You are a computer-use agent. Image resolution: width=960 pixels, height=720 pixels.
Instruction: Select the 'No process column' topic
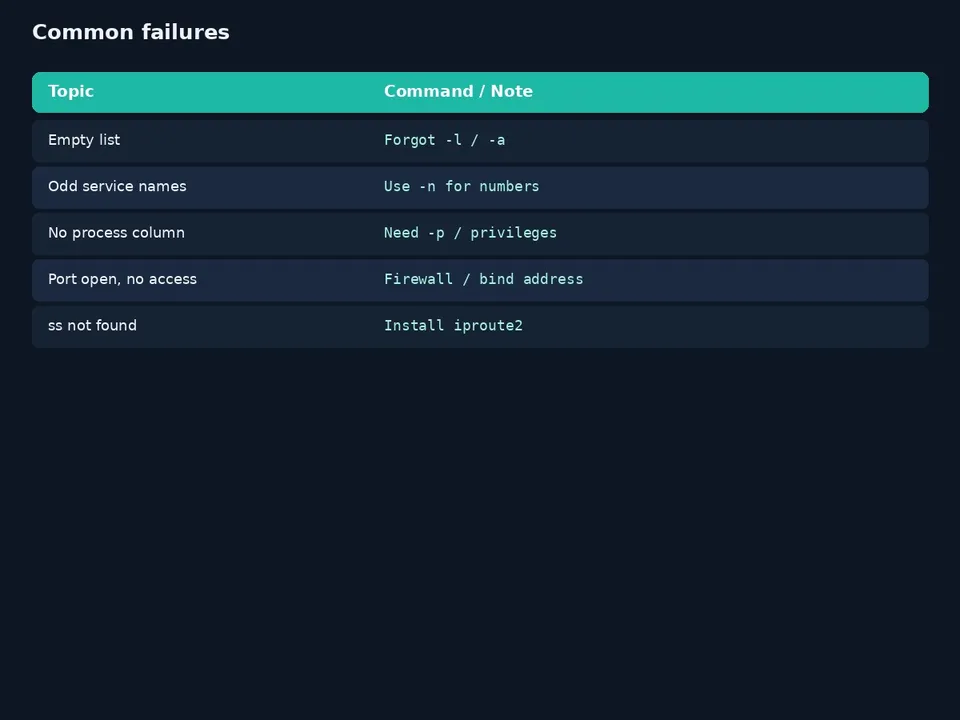tap(116, 233)
